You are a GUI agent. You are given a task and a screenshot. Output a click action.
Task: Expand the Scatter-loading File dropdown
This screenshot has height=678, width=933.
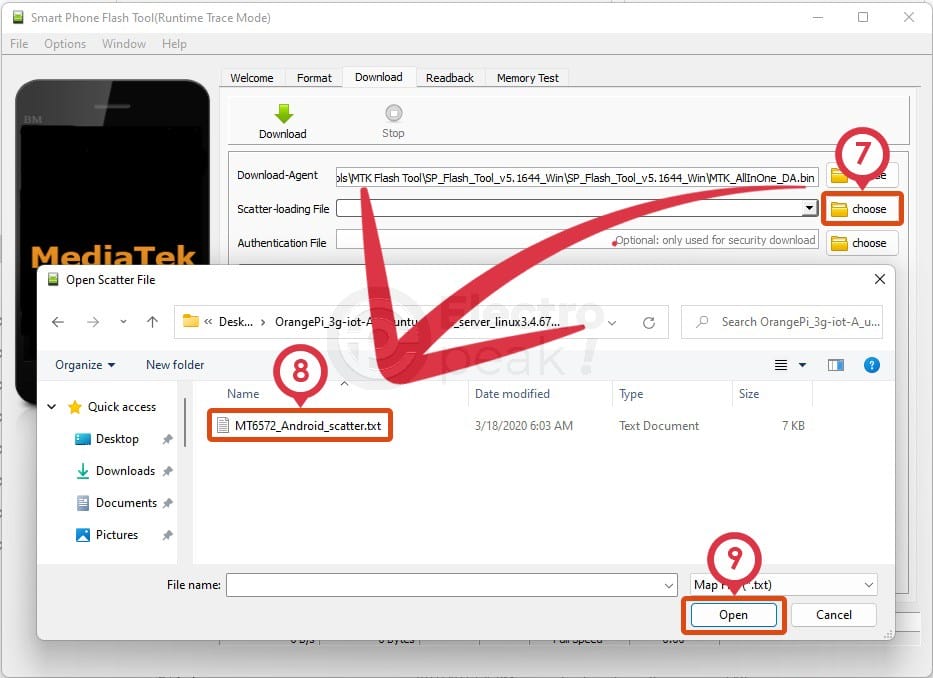pyautogui.click(x=809, y=208)
